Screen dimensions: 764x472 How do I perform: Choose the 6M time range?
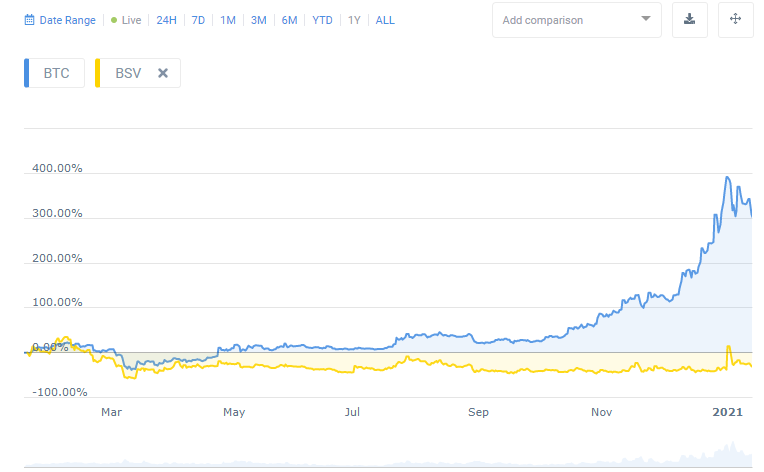[289, 20]
